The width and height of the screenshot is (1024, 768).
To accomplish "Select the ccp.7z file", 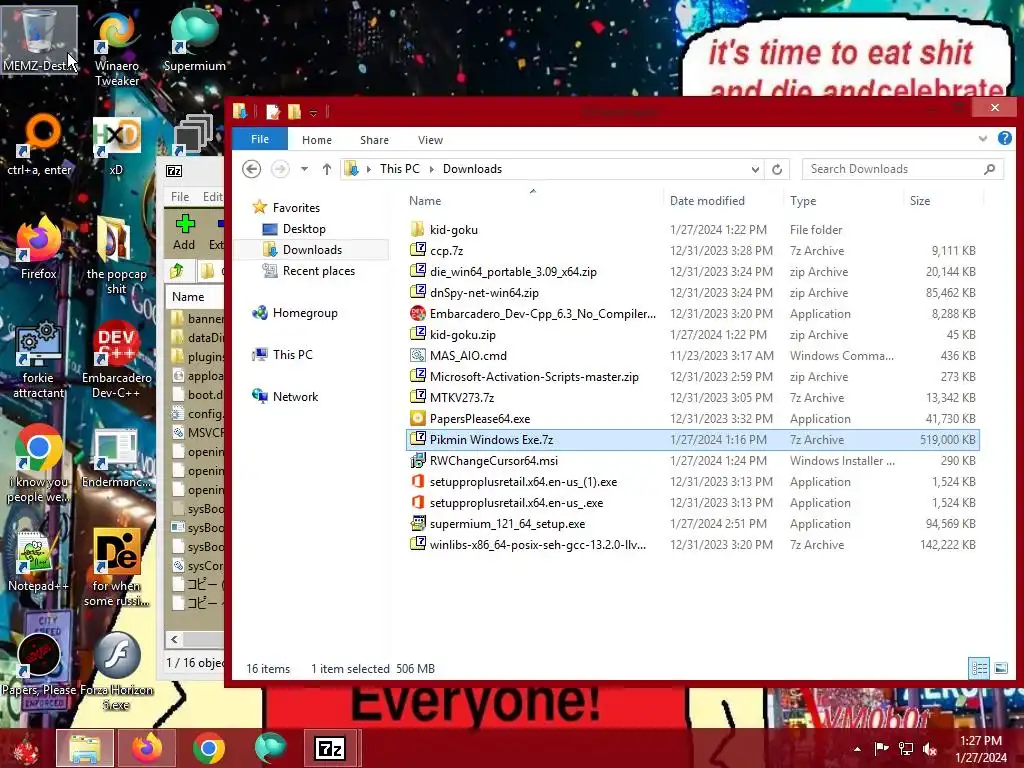I will 692,251.
